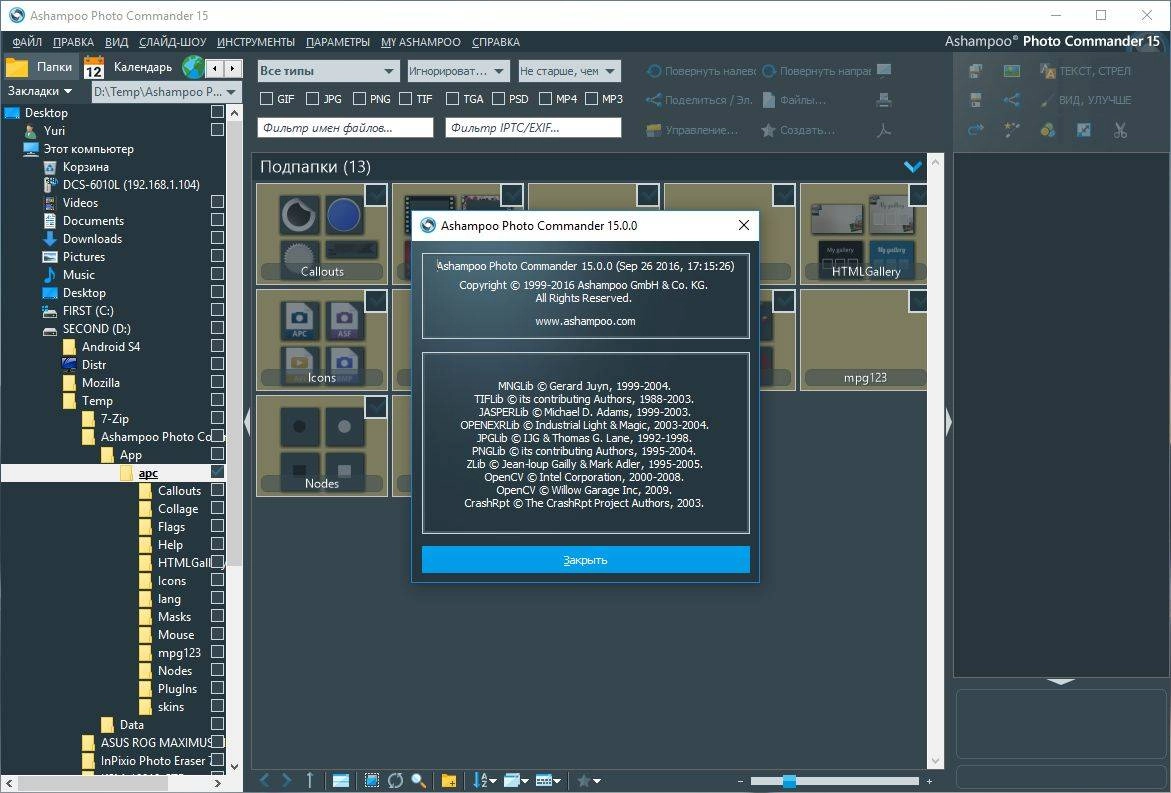
Task: Collapse the left folder panel with the side arrow
Action: [247, 423]
